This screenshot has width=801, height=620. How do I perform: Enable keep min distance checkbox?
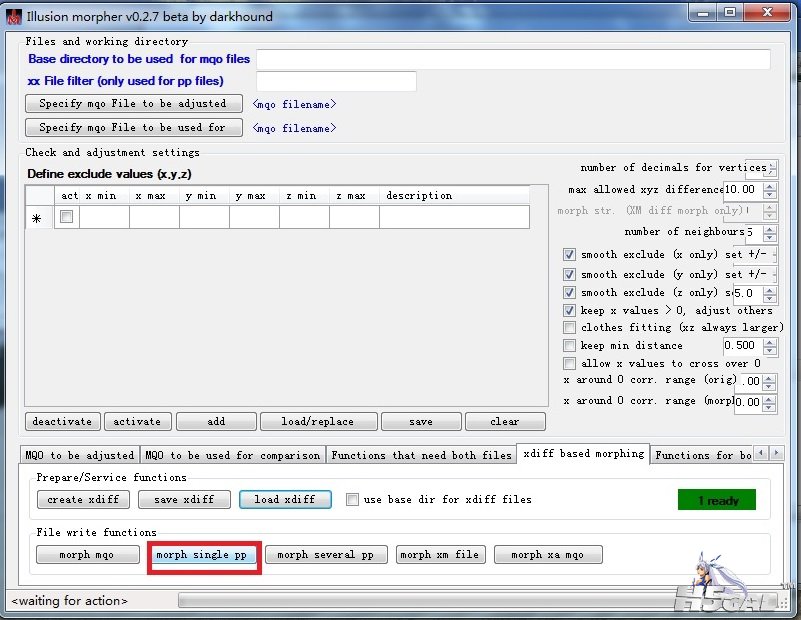[569, 346]
